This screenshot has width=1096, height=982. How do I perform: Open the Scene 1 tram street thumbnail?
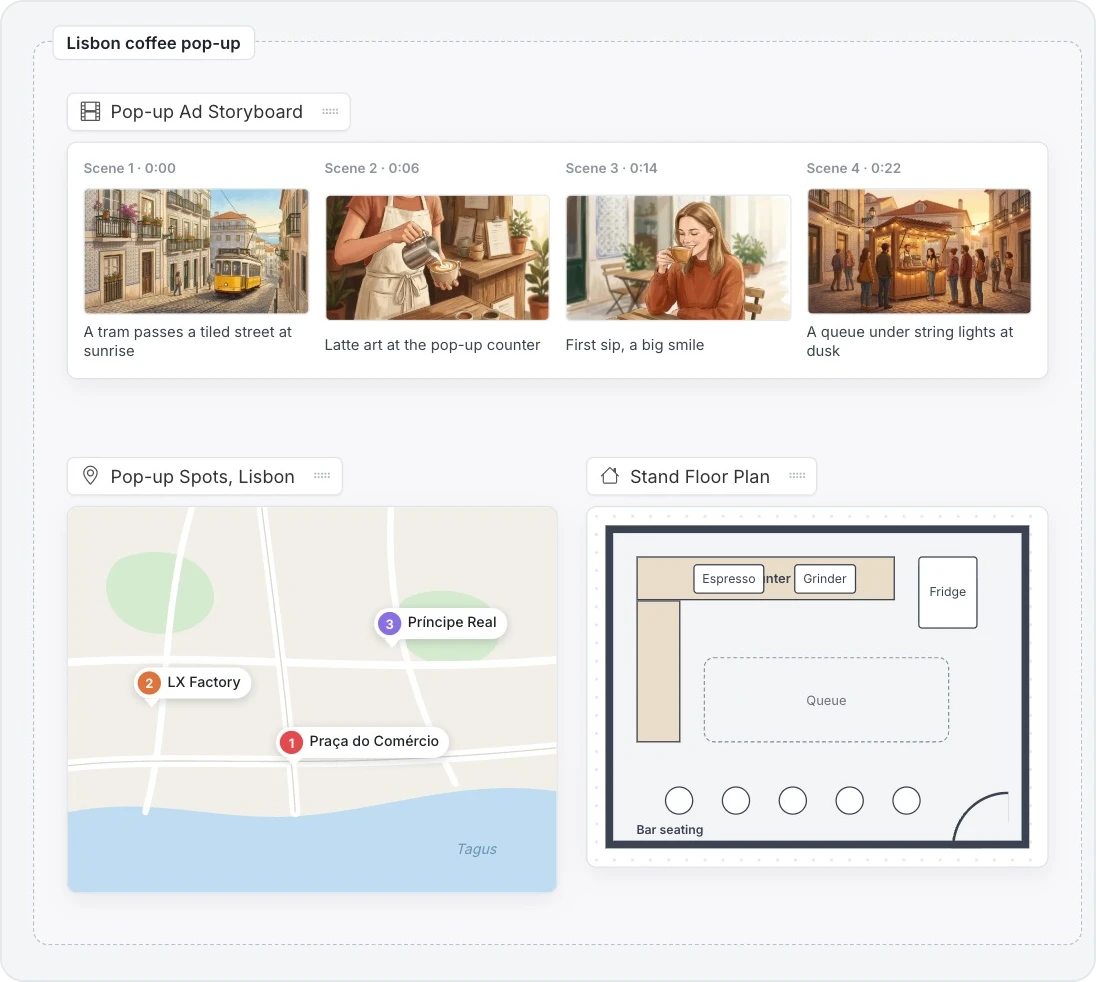click(x=196, y=251)
